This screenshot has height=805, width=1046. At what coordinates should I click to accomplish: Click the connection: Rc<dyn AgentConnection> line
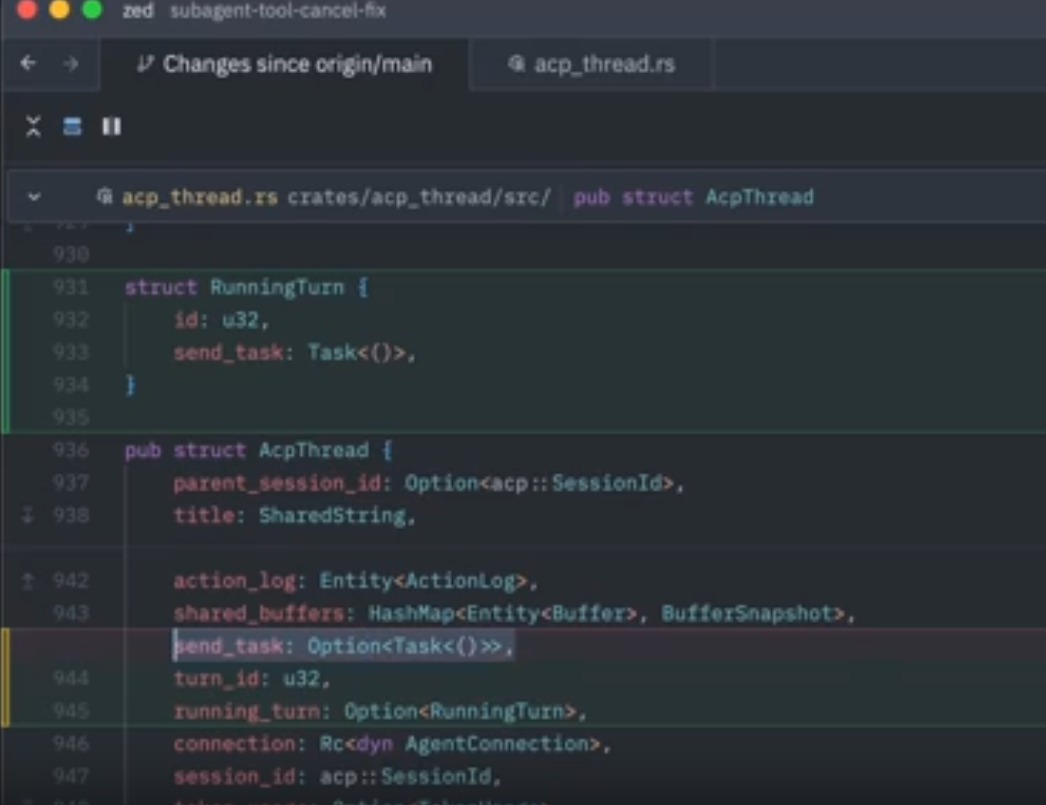point(392,744)
